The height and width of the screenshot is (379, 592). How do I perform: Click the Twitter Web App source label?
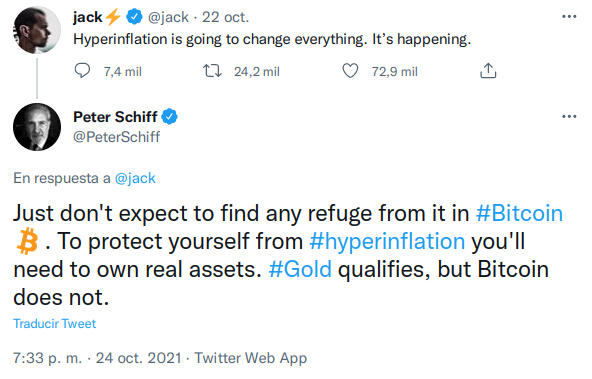(251, 358)
